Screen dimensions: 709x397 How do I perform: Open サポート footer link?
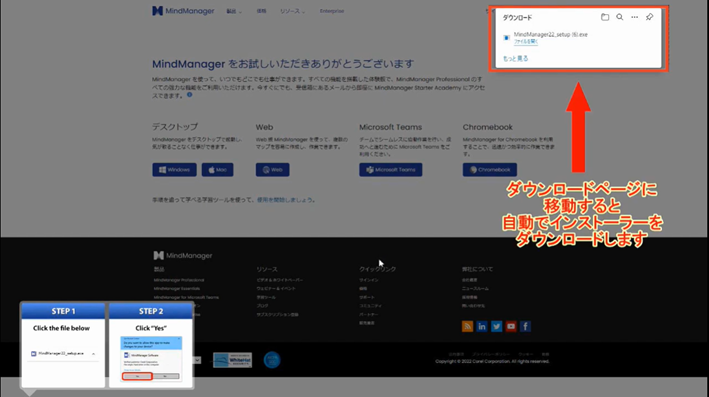click(367, 297)
